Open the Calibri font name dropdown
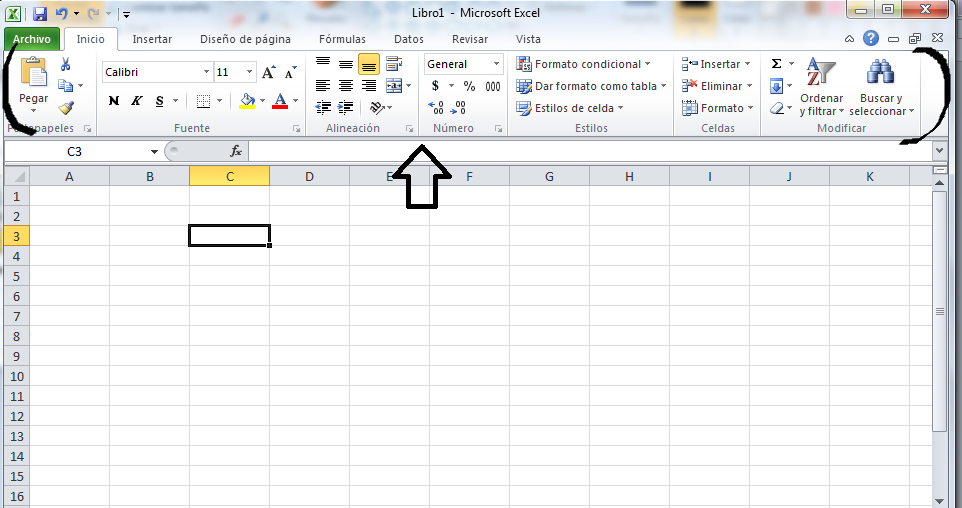962x508 pixels. [x=207, y=72]
